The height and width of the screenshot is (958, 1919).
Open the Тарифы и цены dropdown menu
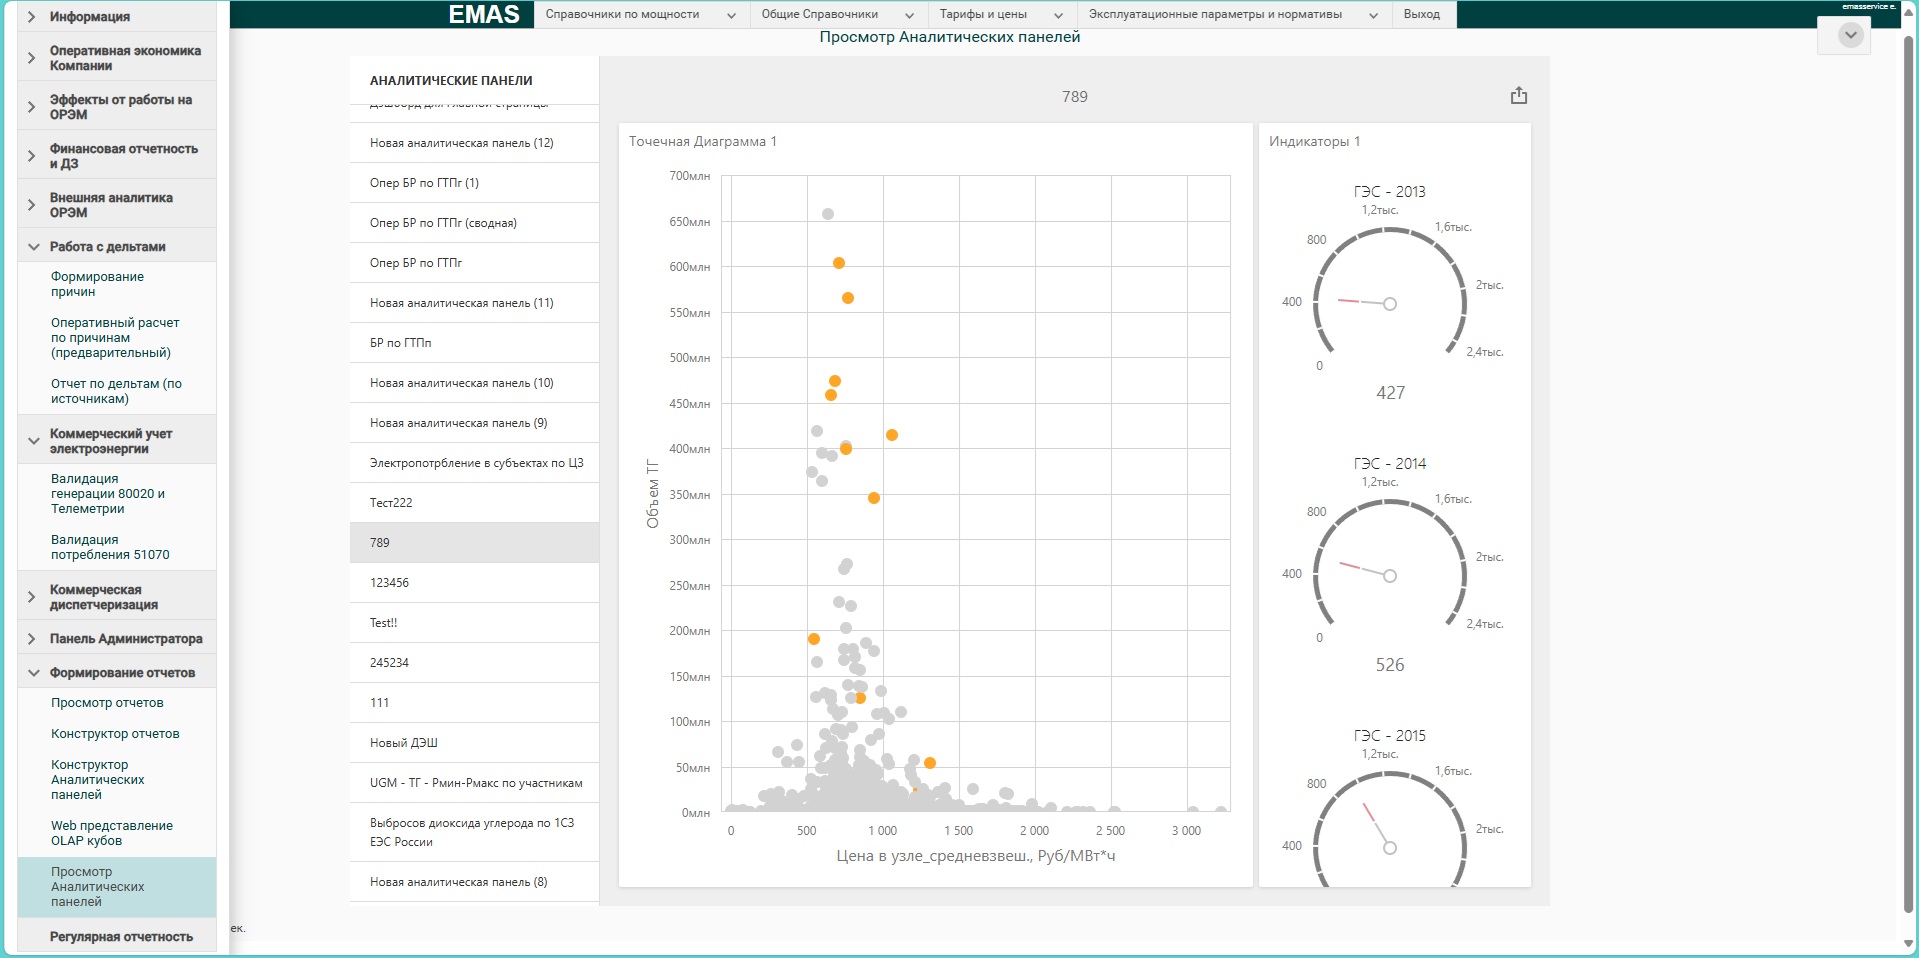[x=1001, y=14]
